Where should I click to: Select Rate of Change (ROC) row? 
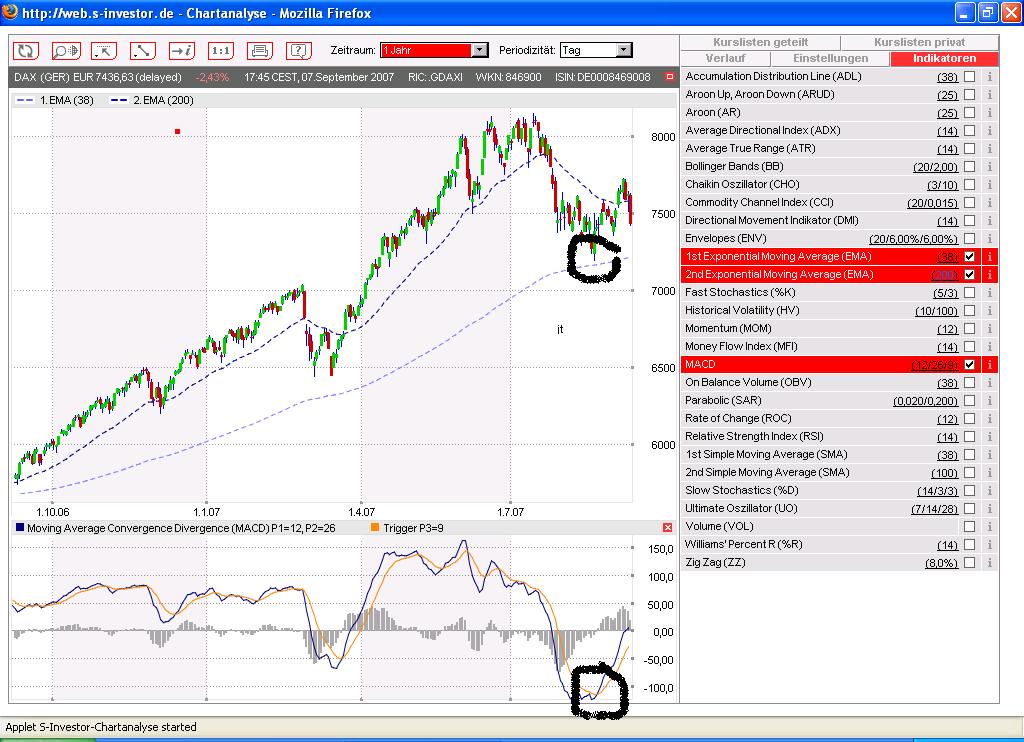[x=839, y=419]
